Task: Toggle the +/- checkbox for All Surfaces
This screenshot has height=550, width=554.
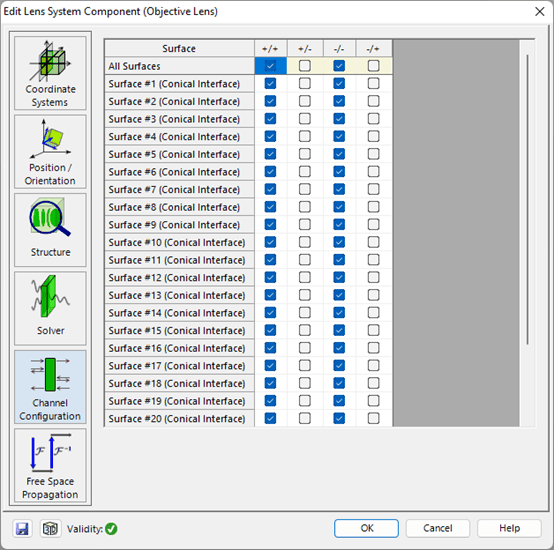Action: pyautogui.click(x=305, y=66)
